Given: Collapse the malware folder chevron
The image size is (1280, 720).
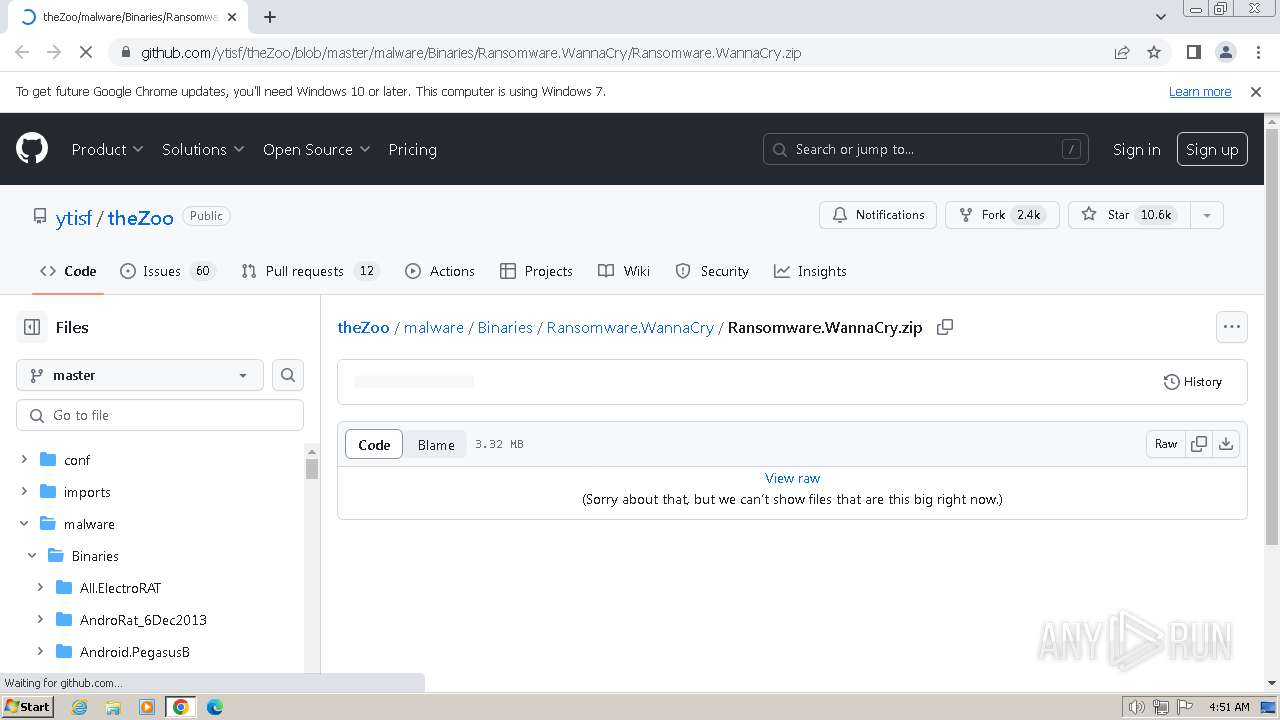Looking at the screenshot, I should pos(24,524).
